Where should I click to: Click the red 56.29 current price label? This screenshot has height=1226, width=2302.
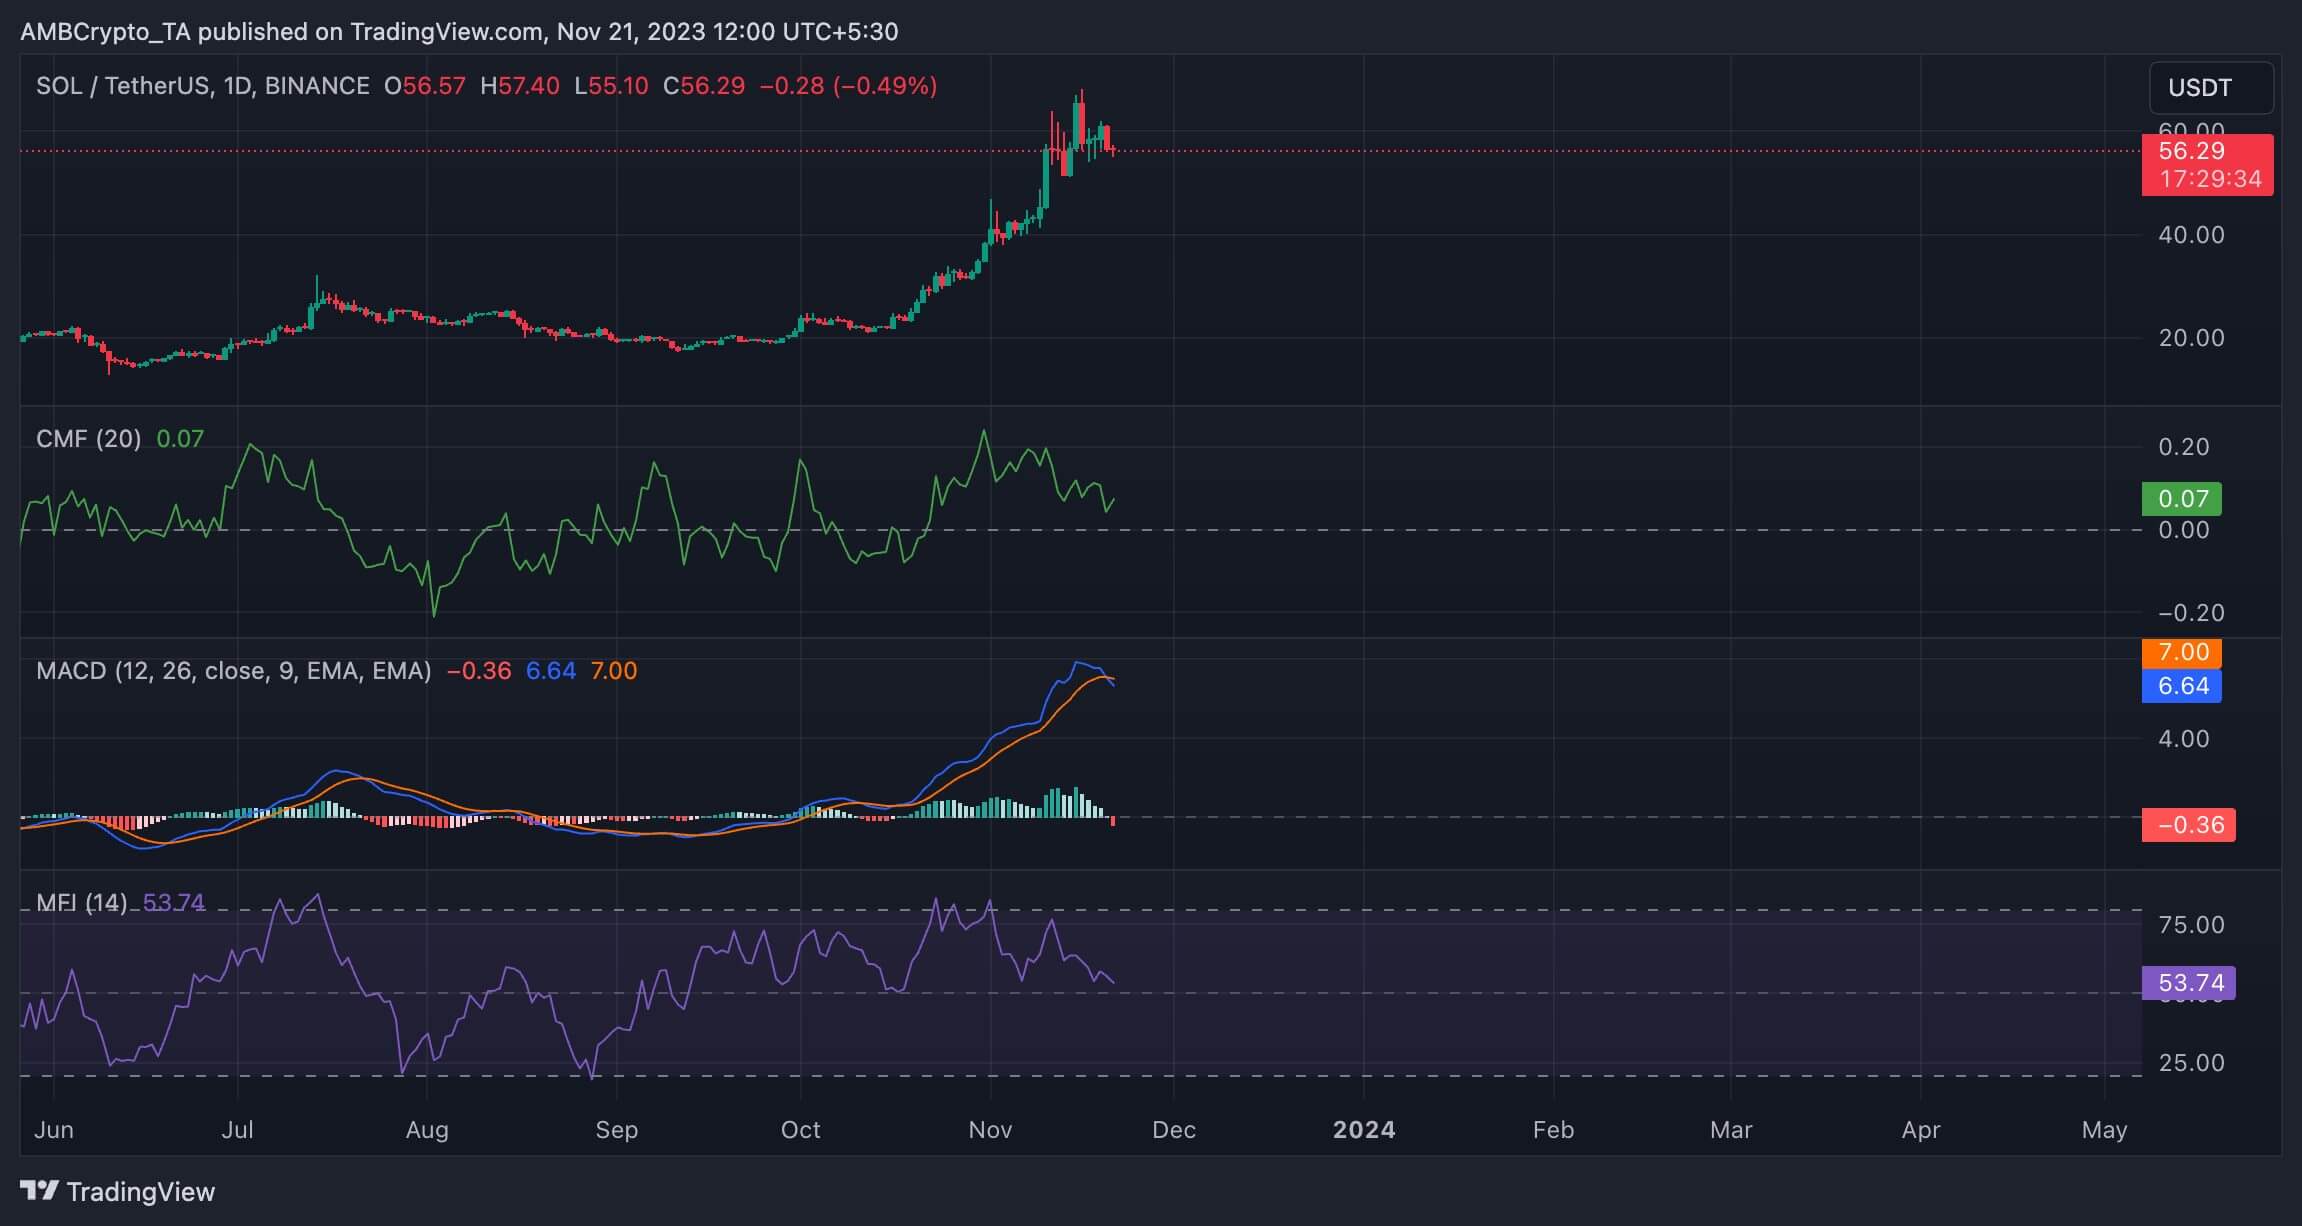tap(2191, 151)
